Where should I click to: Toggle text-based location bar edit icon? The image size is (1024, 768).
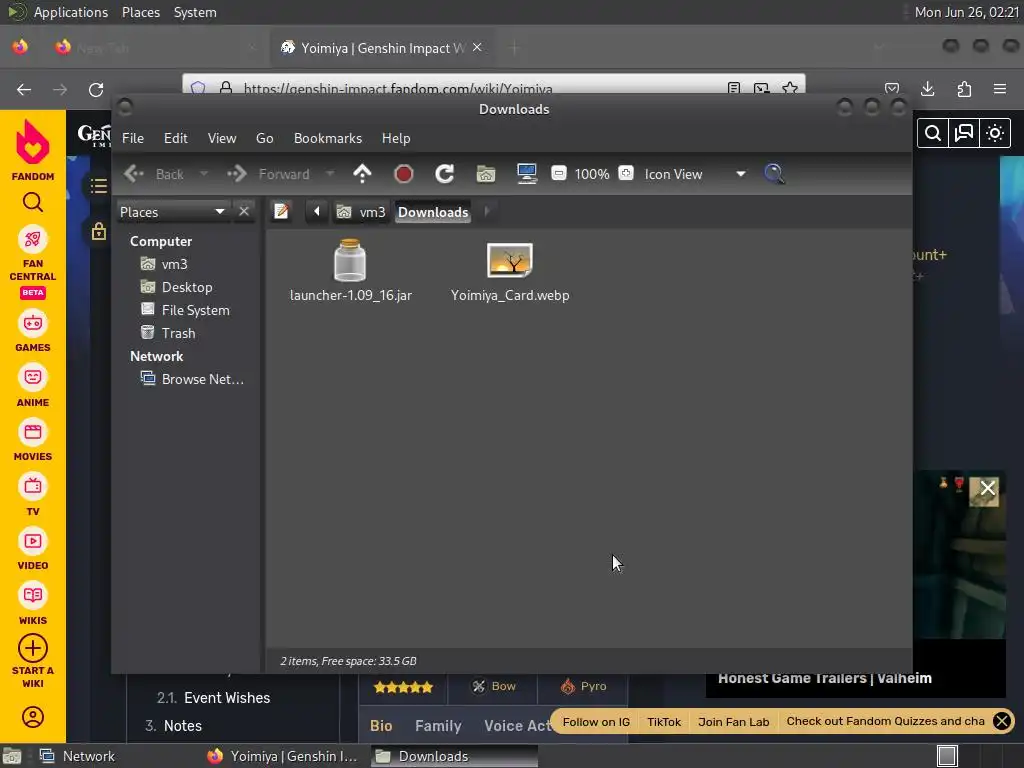[x=281, y=212]
